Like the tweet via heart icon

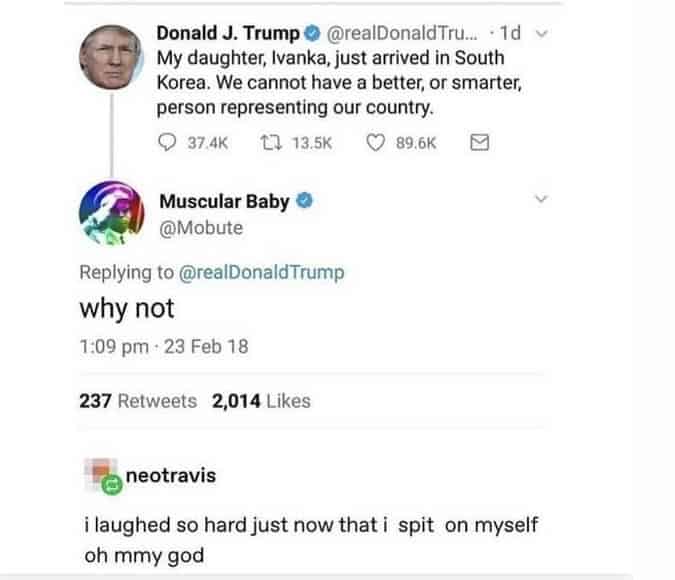pos(376,143)
